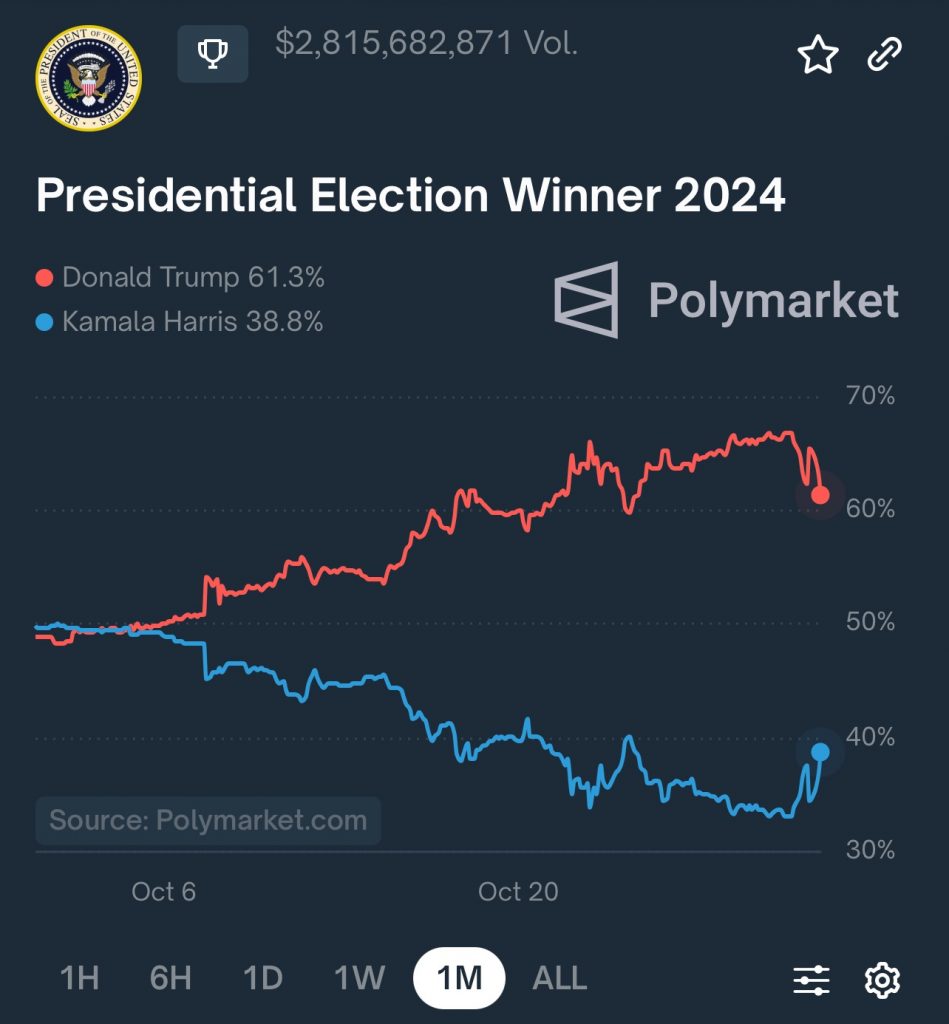Select the 6H time range
The width and height of the screenshot is (949, 1024).
point(170,978)
